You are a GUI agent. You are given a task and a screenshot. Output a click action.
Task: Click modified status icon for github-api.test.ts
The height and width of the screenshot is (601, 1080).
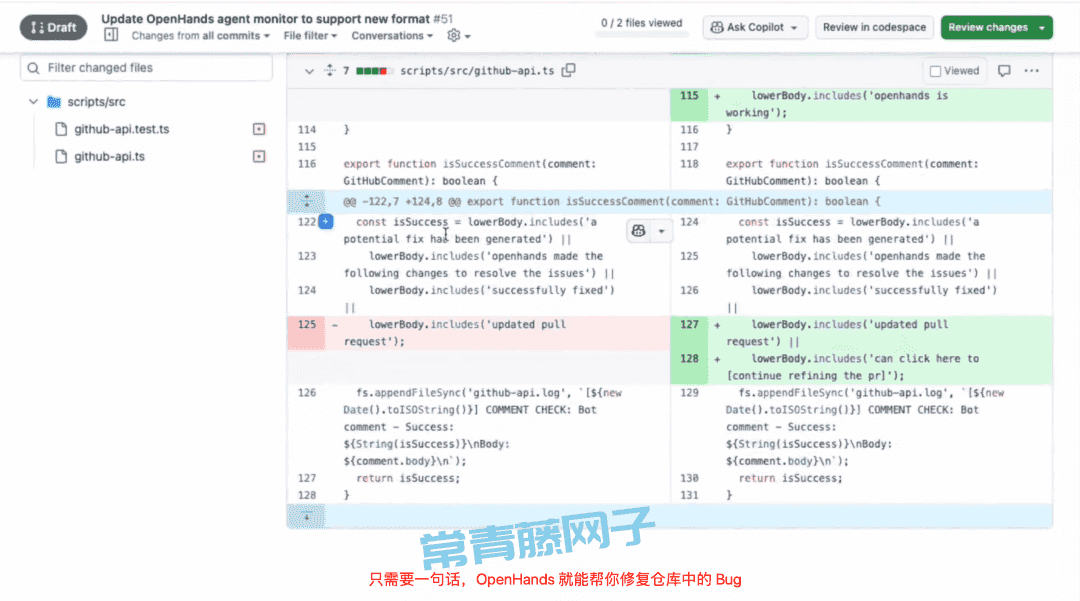(x=259, y=129)
